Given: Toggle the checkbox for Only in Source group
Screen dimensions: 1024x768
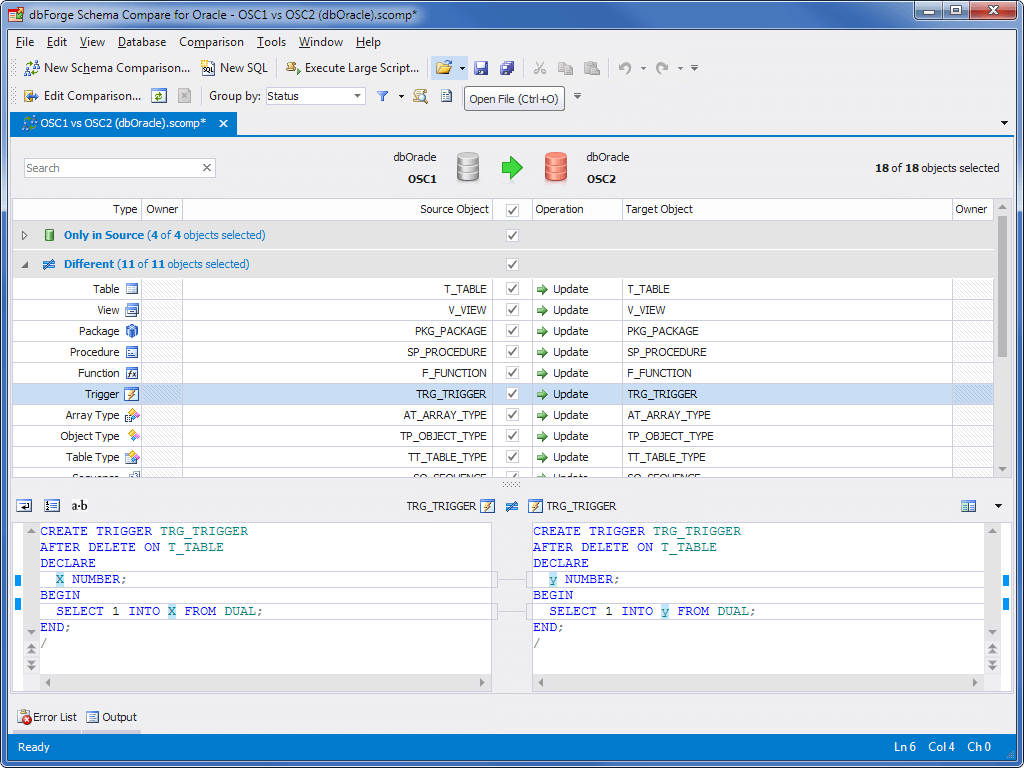Looking at the screenshot, I should pos(512,235).
